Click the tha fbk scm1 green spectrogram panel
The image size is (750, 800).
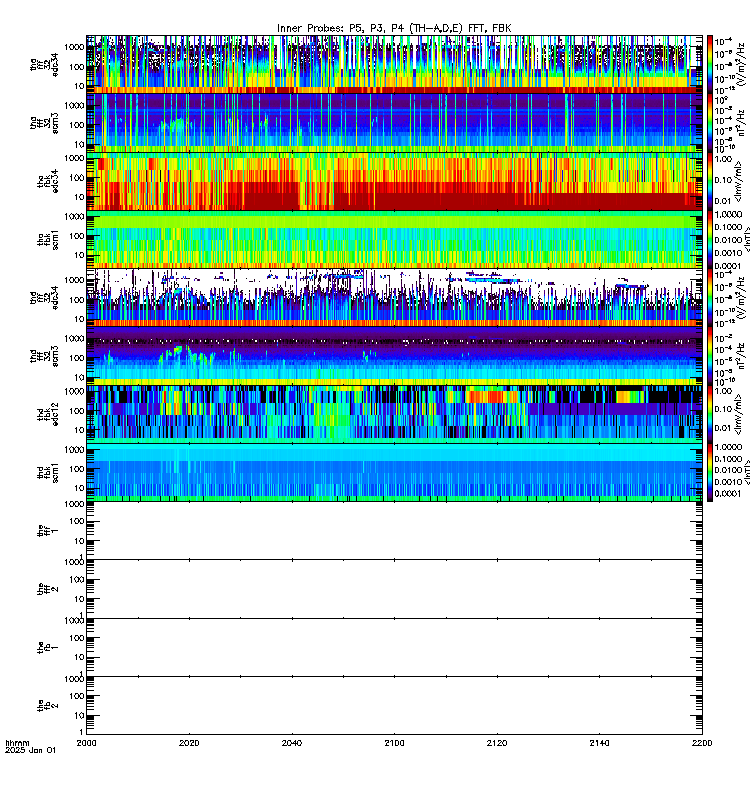coord(394,239)
